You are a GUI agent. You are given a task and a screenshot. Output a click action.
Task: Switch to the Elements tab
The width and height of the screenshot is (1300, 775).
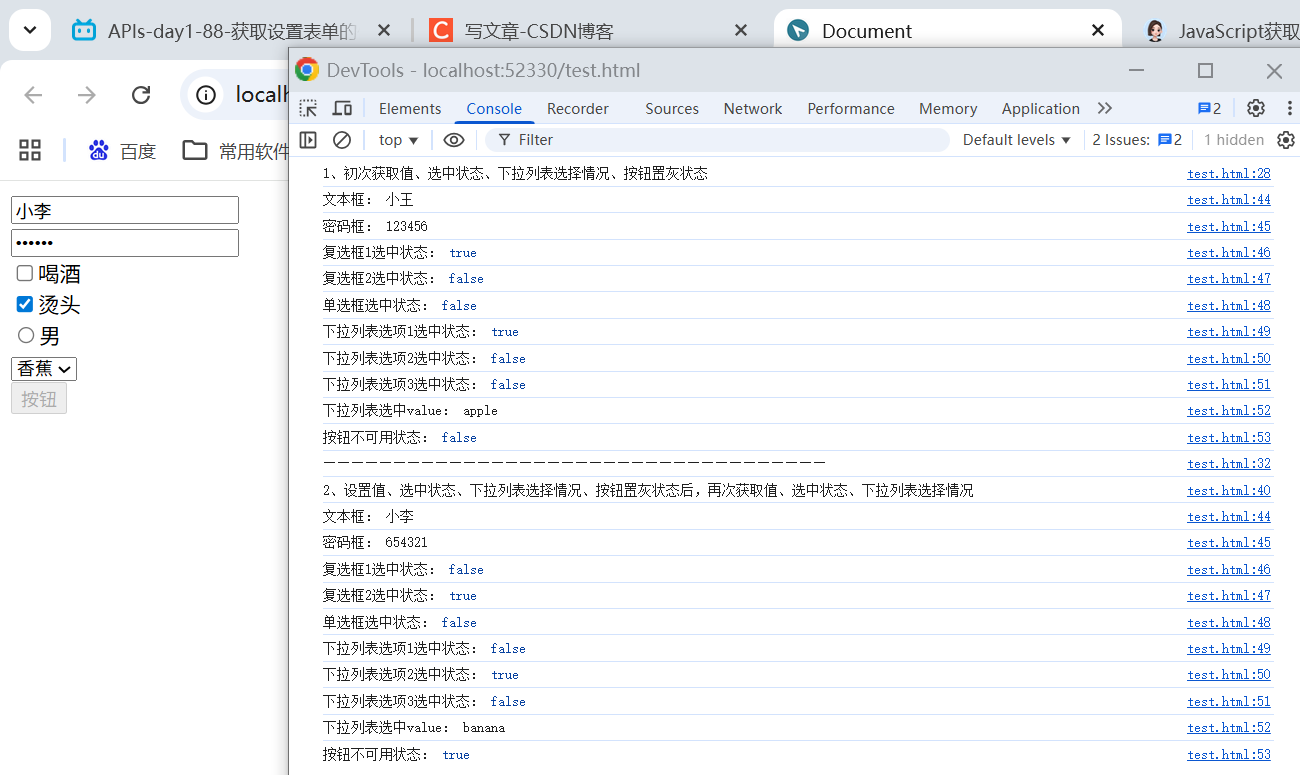(410, 109)
